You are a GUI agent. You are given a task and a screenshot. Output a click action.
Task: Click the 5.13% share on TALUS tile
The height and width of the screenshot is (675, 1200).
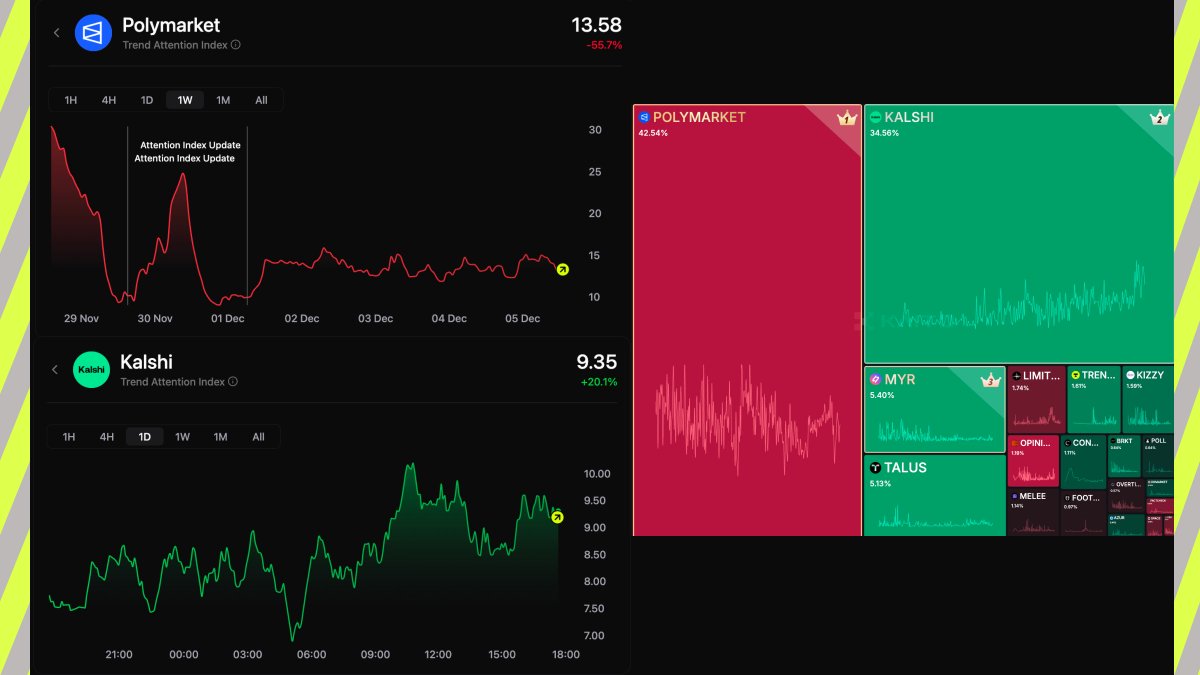point(882,484)
